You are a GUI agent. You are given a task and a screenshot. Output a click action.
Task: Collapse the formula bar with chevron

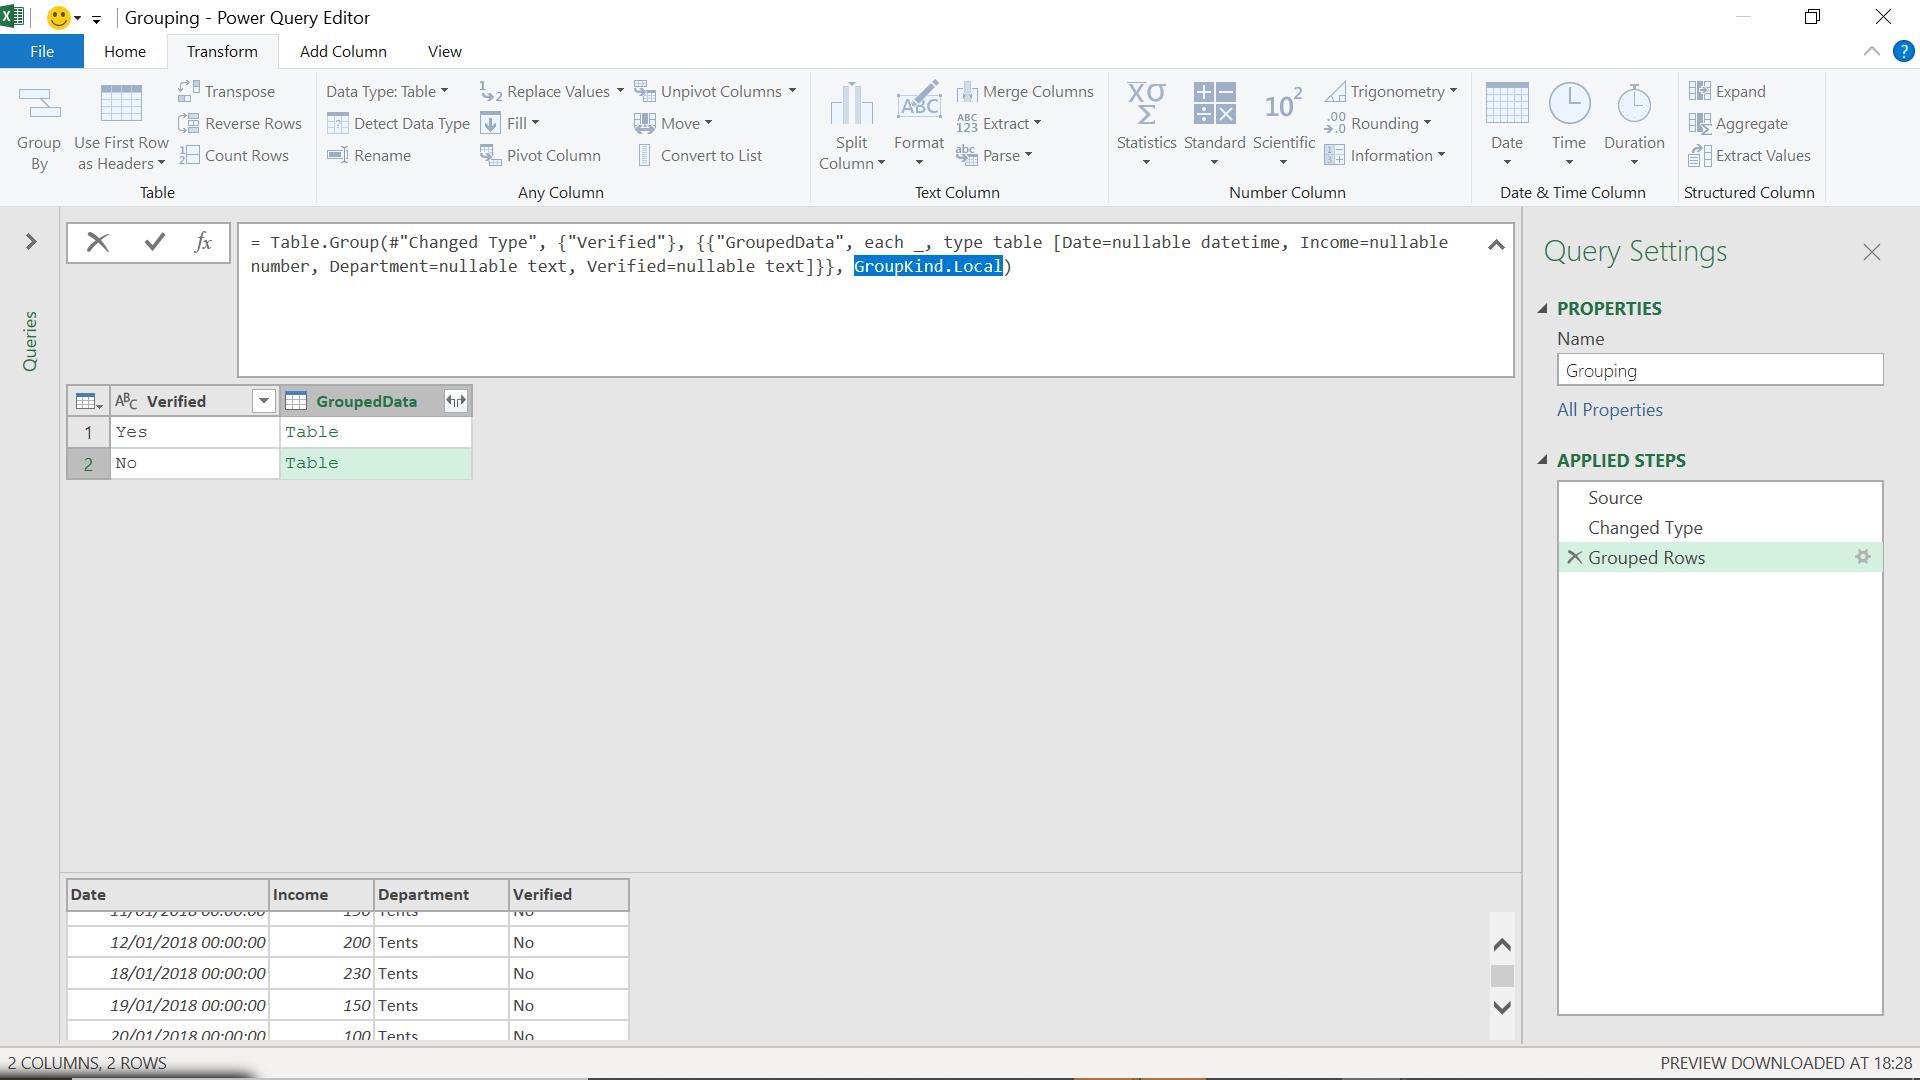click(1496, 245)
